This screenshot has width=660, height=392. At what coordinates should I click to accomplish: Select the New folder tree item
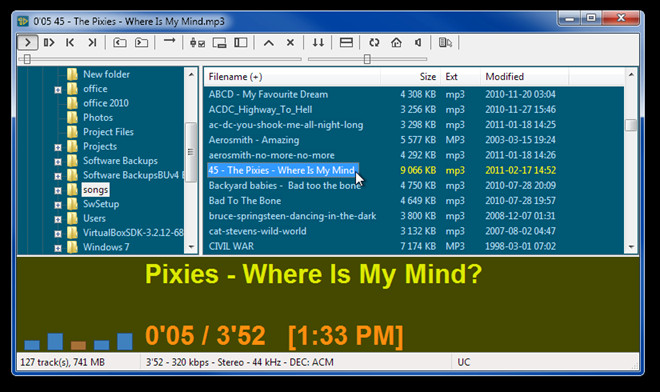106,74
